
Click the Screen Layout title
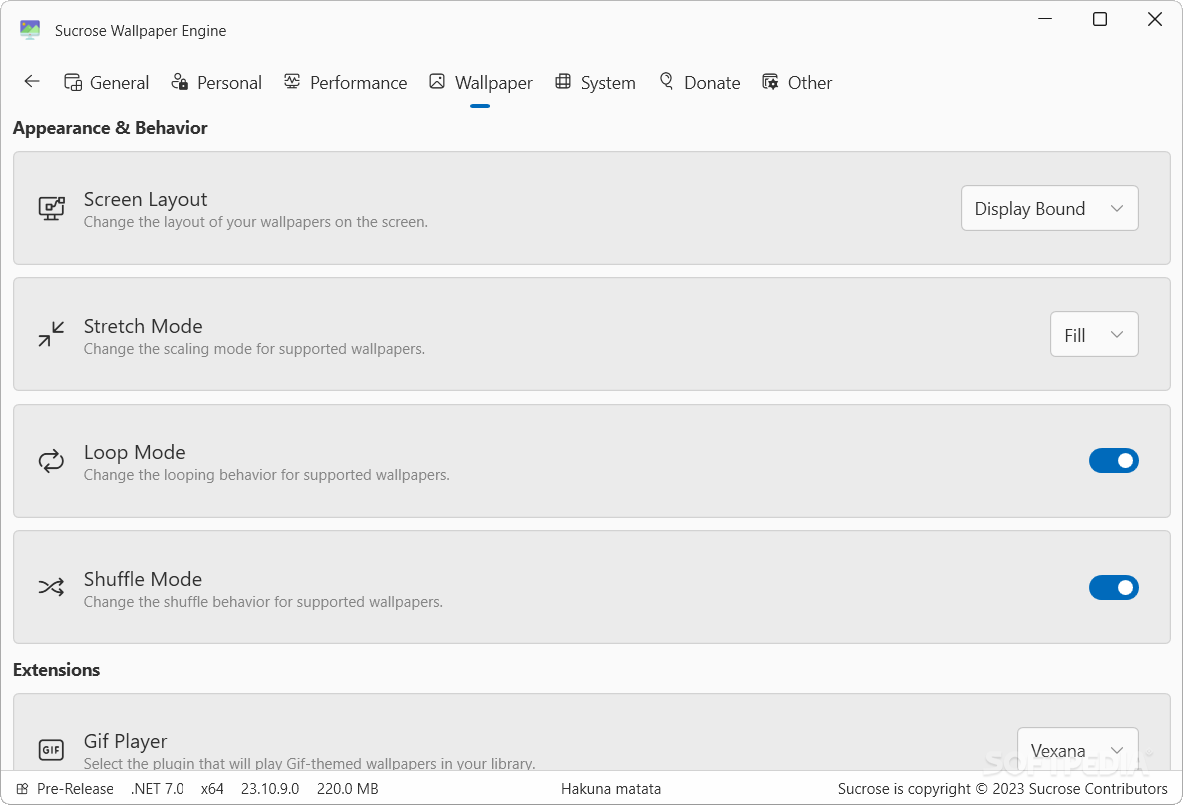tap(145, 199)
